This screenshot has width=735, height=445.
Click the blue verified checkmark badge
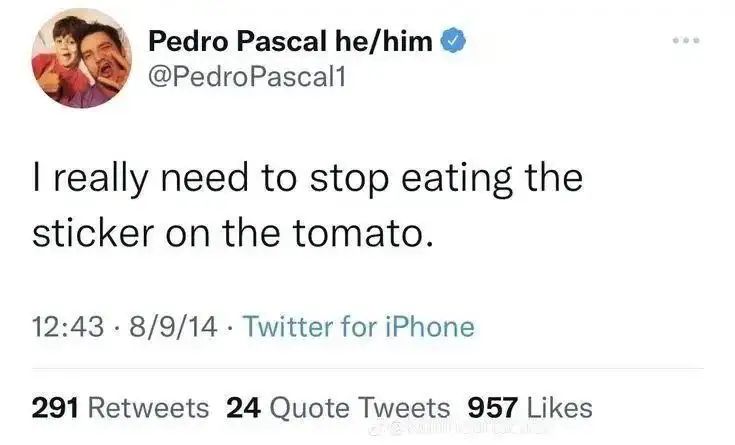click(x=453, y=41)
